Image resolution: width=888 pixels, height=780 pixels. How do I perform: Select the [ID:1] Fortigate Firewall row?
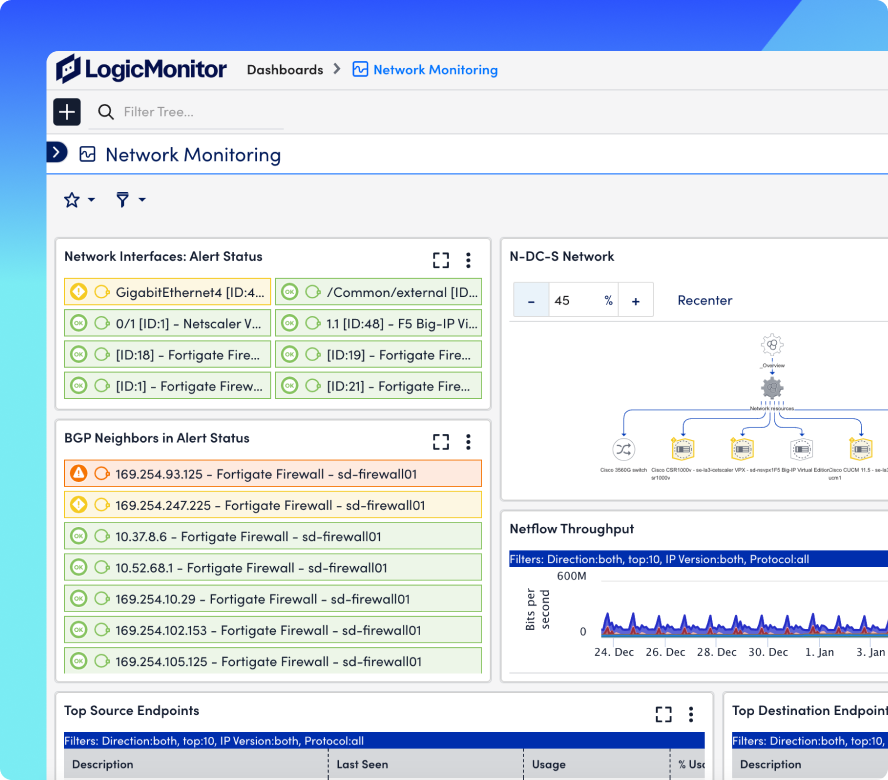click(x=168, y=386)
